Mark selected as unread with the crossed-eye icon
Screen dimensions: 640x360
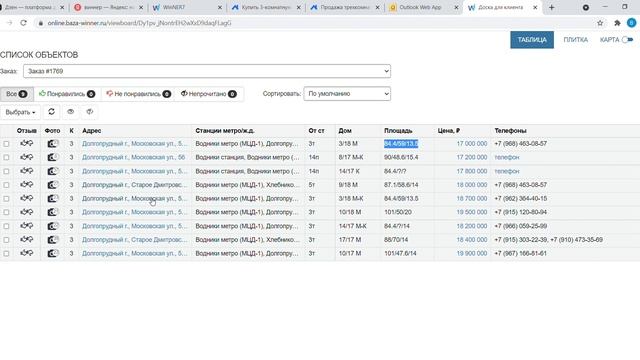[x=90, y=112]
